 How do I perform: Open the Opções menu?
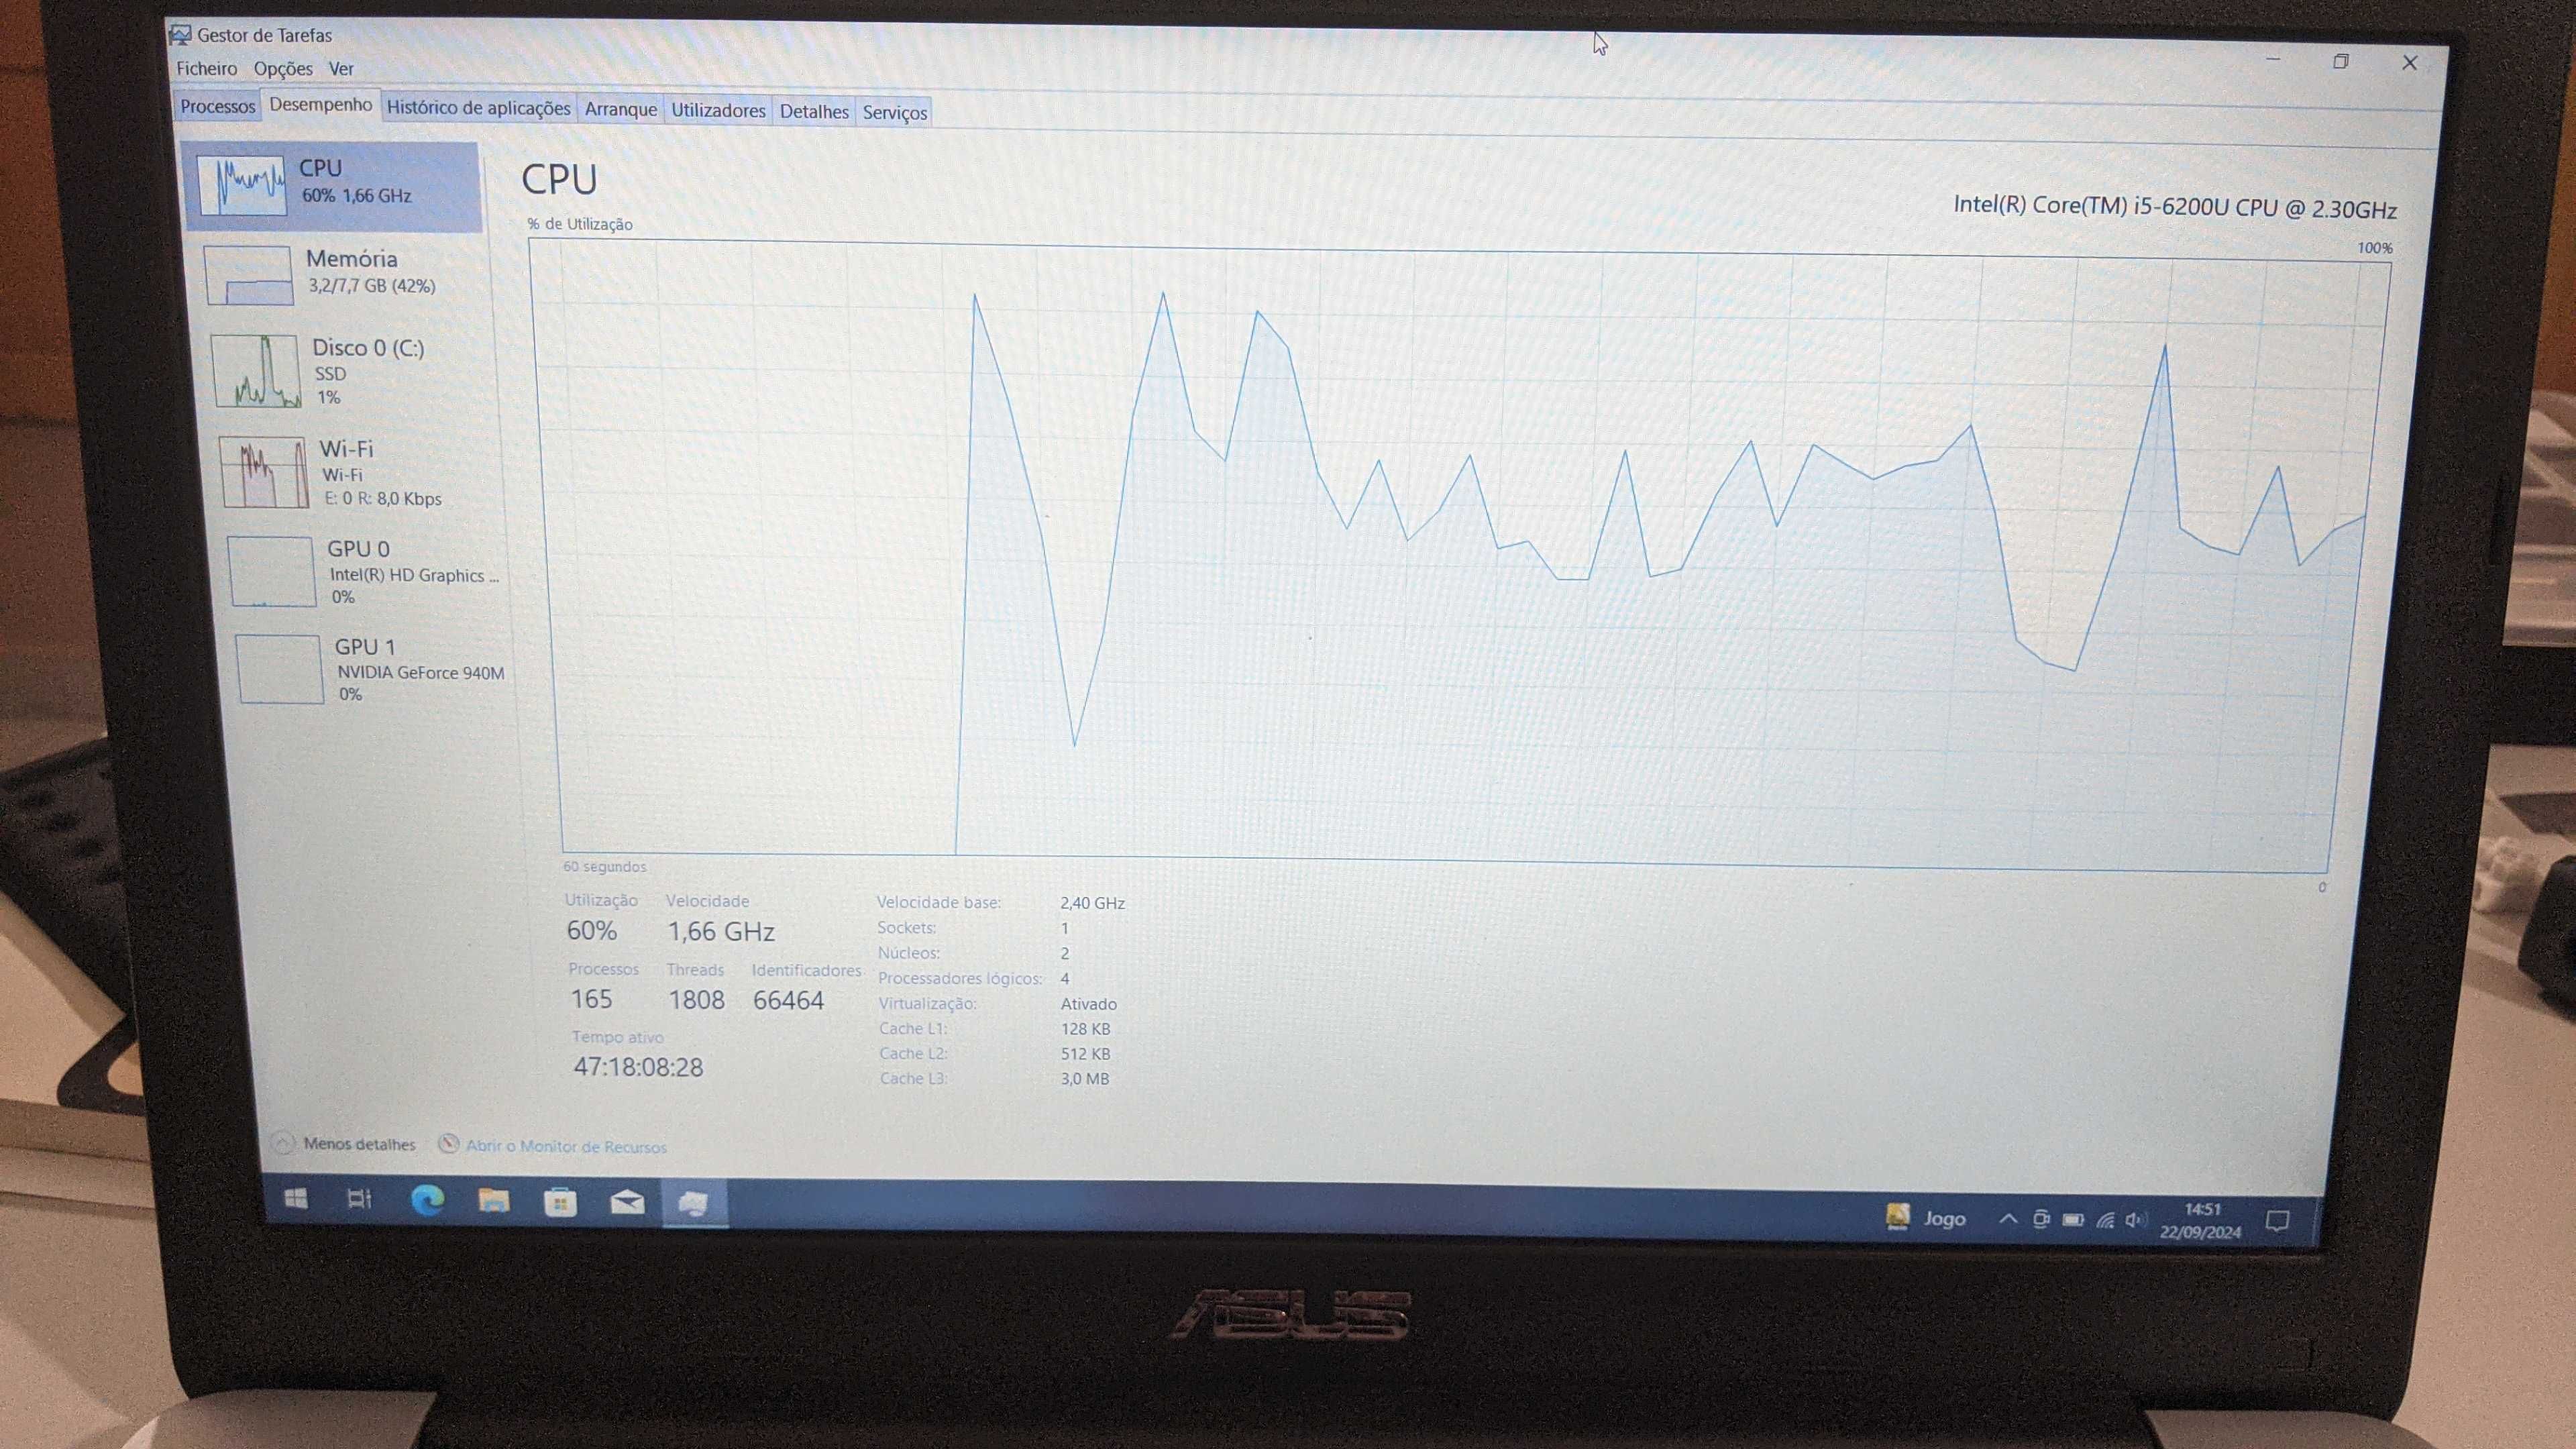tap(283, 68)
